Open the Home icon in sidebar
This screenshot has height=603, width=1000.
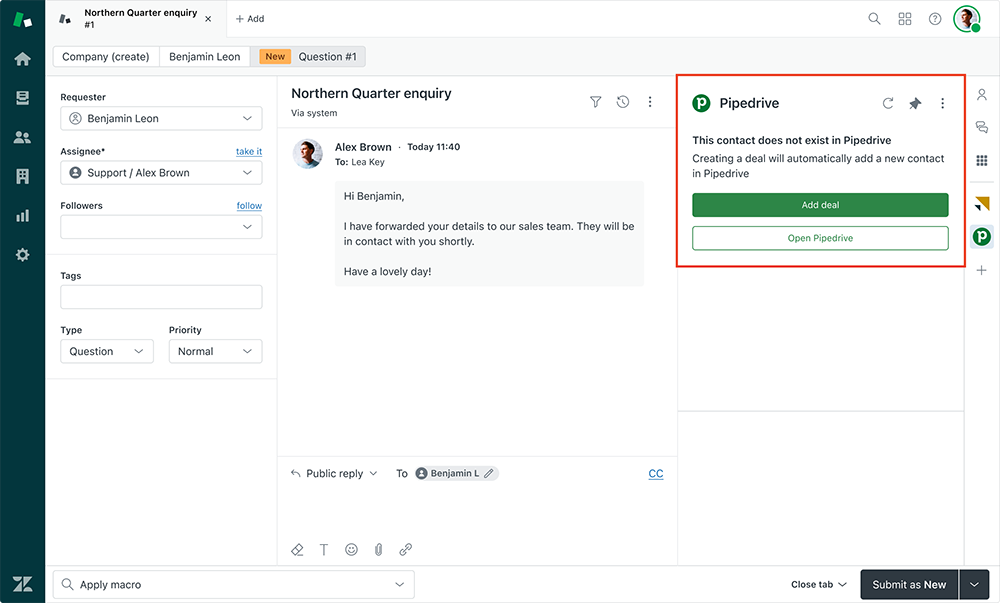(22, 59)
